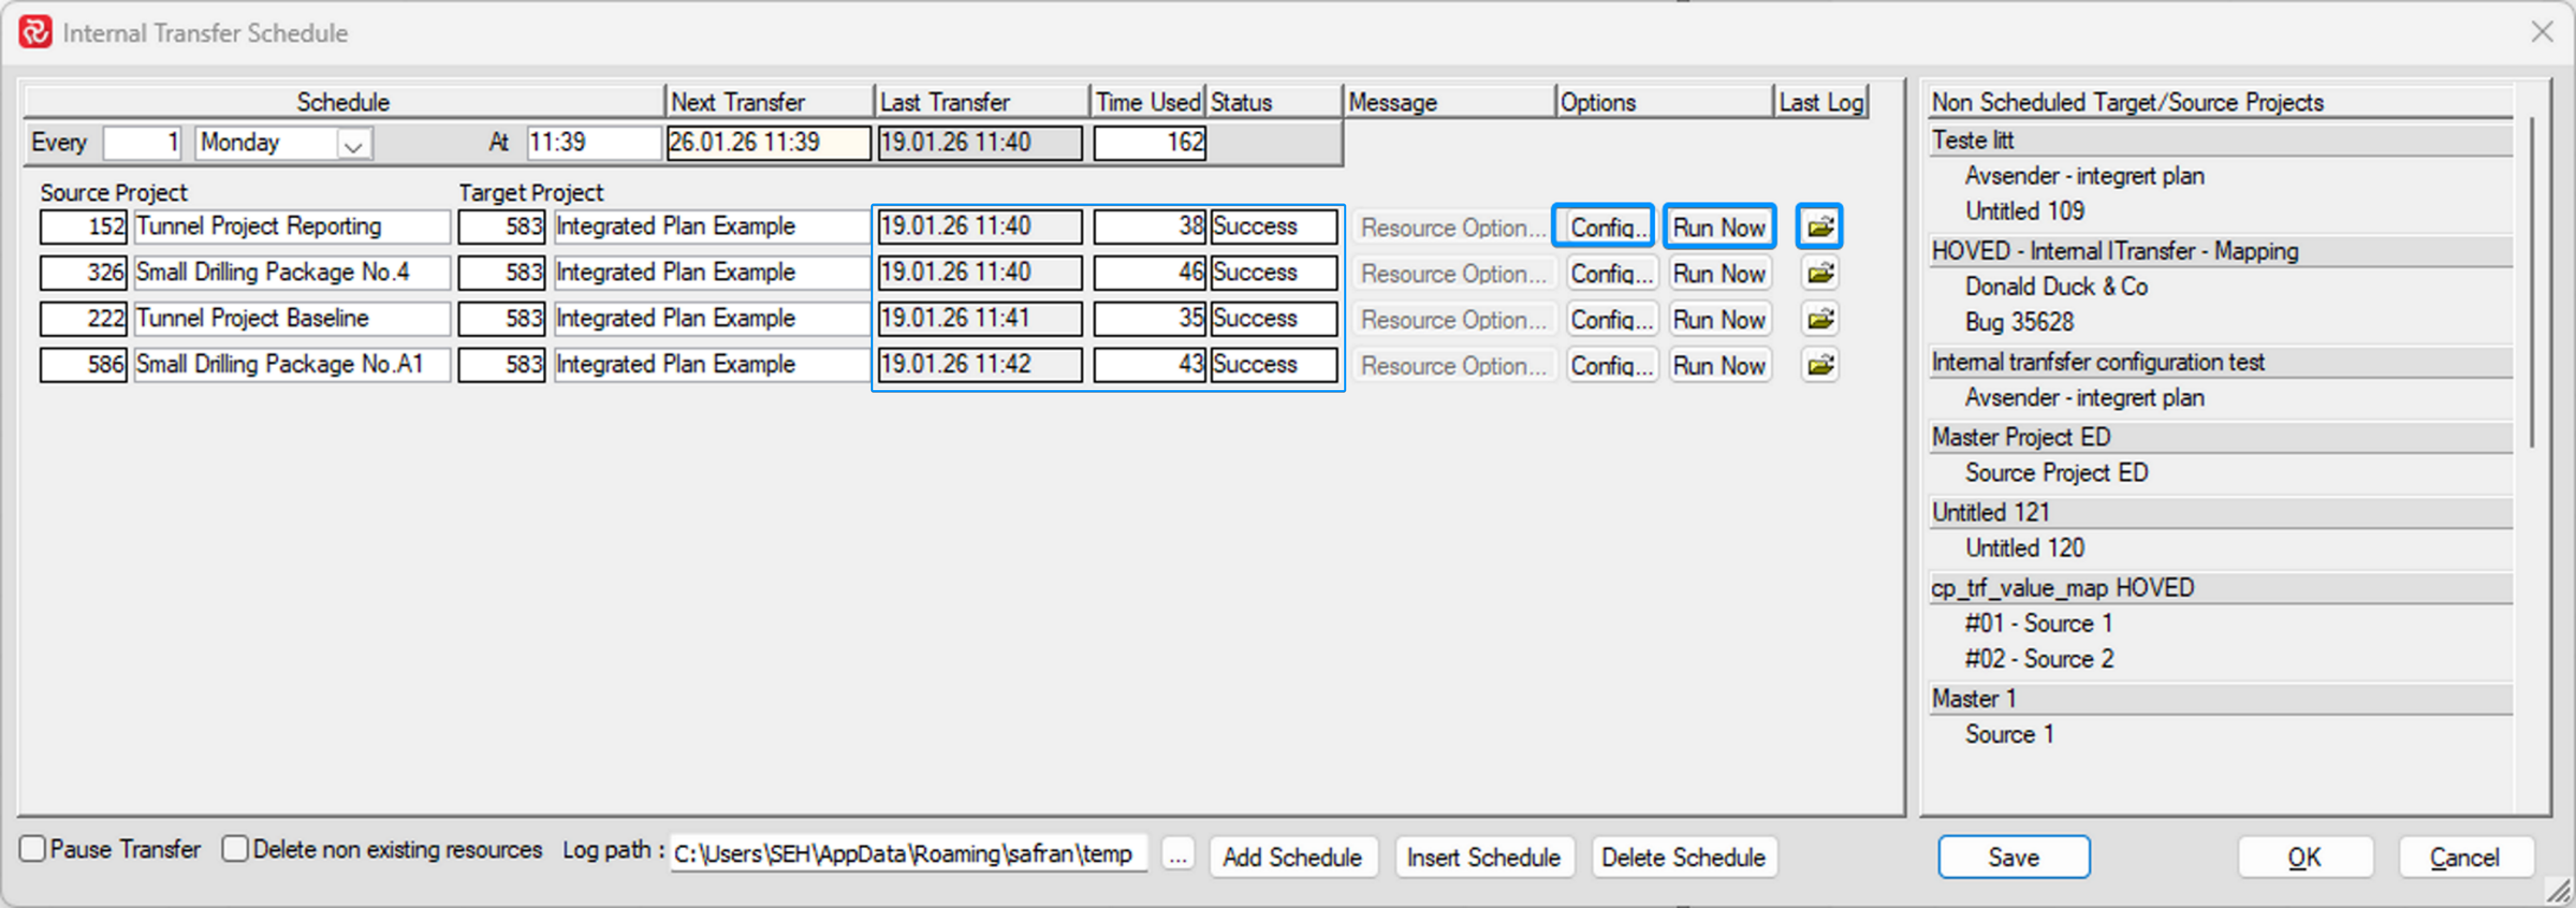
Task: Open last log for Small Drilling Package No.4
Action: click(x=1819, y=273)
